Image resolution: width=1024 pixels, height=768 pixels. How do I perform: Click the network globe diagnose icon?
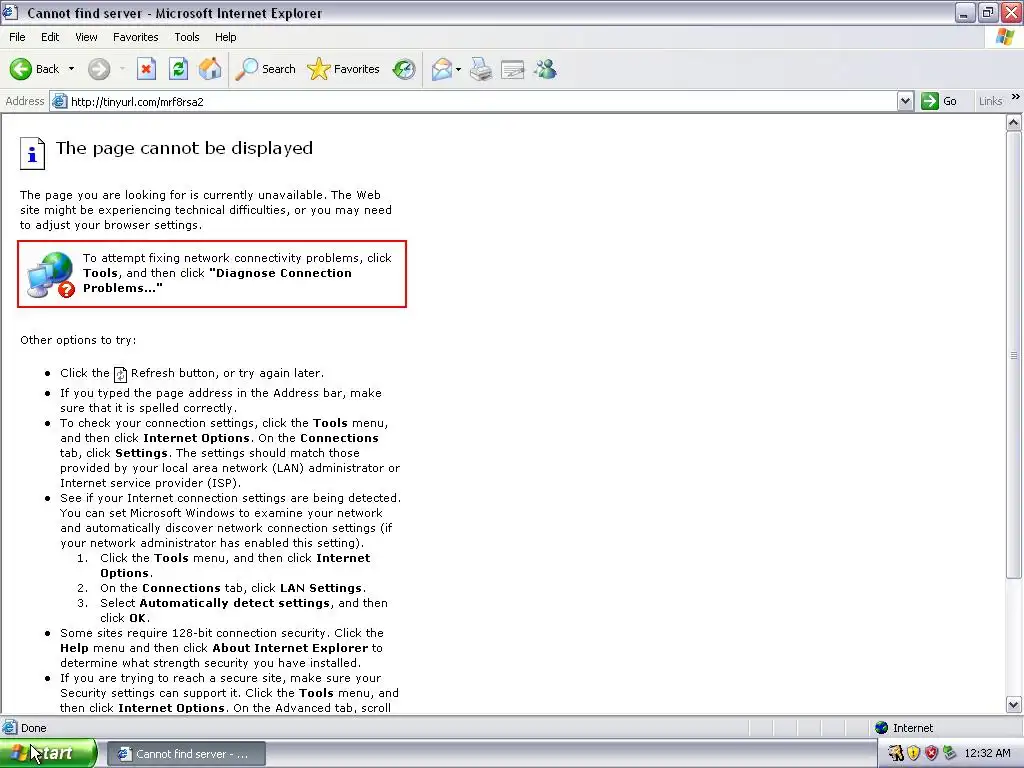coord(51,275)
